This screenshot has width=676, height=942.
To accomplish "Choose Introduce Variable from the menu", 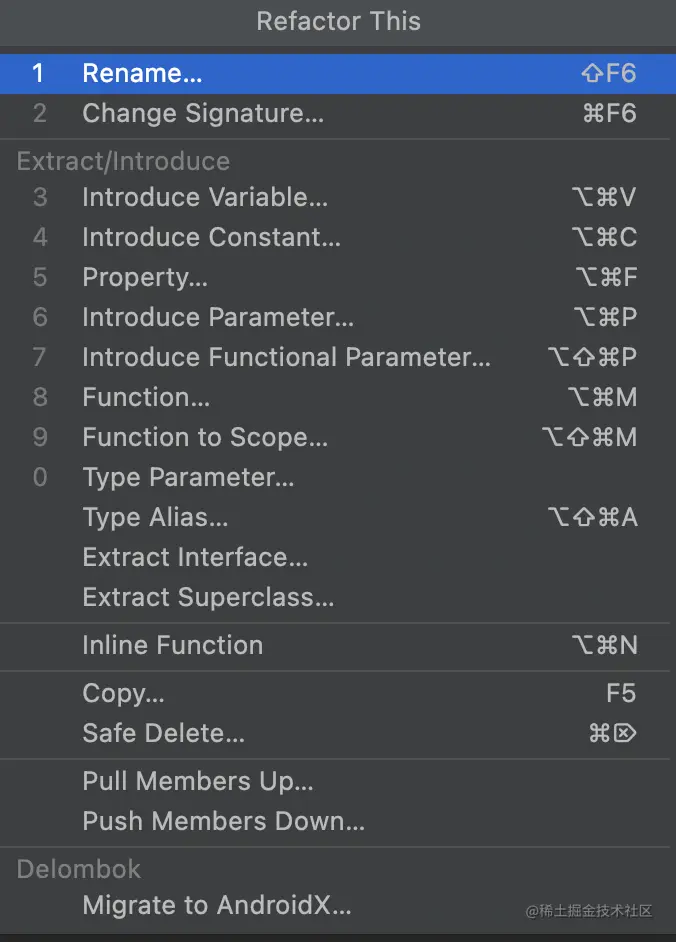I will pos(205,197).
